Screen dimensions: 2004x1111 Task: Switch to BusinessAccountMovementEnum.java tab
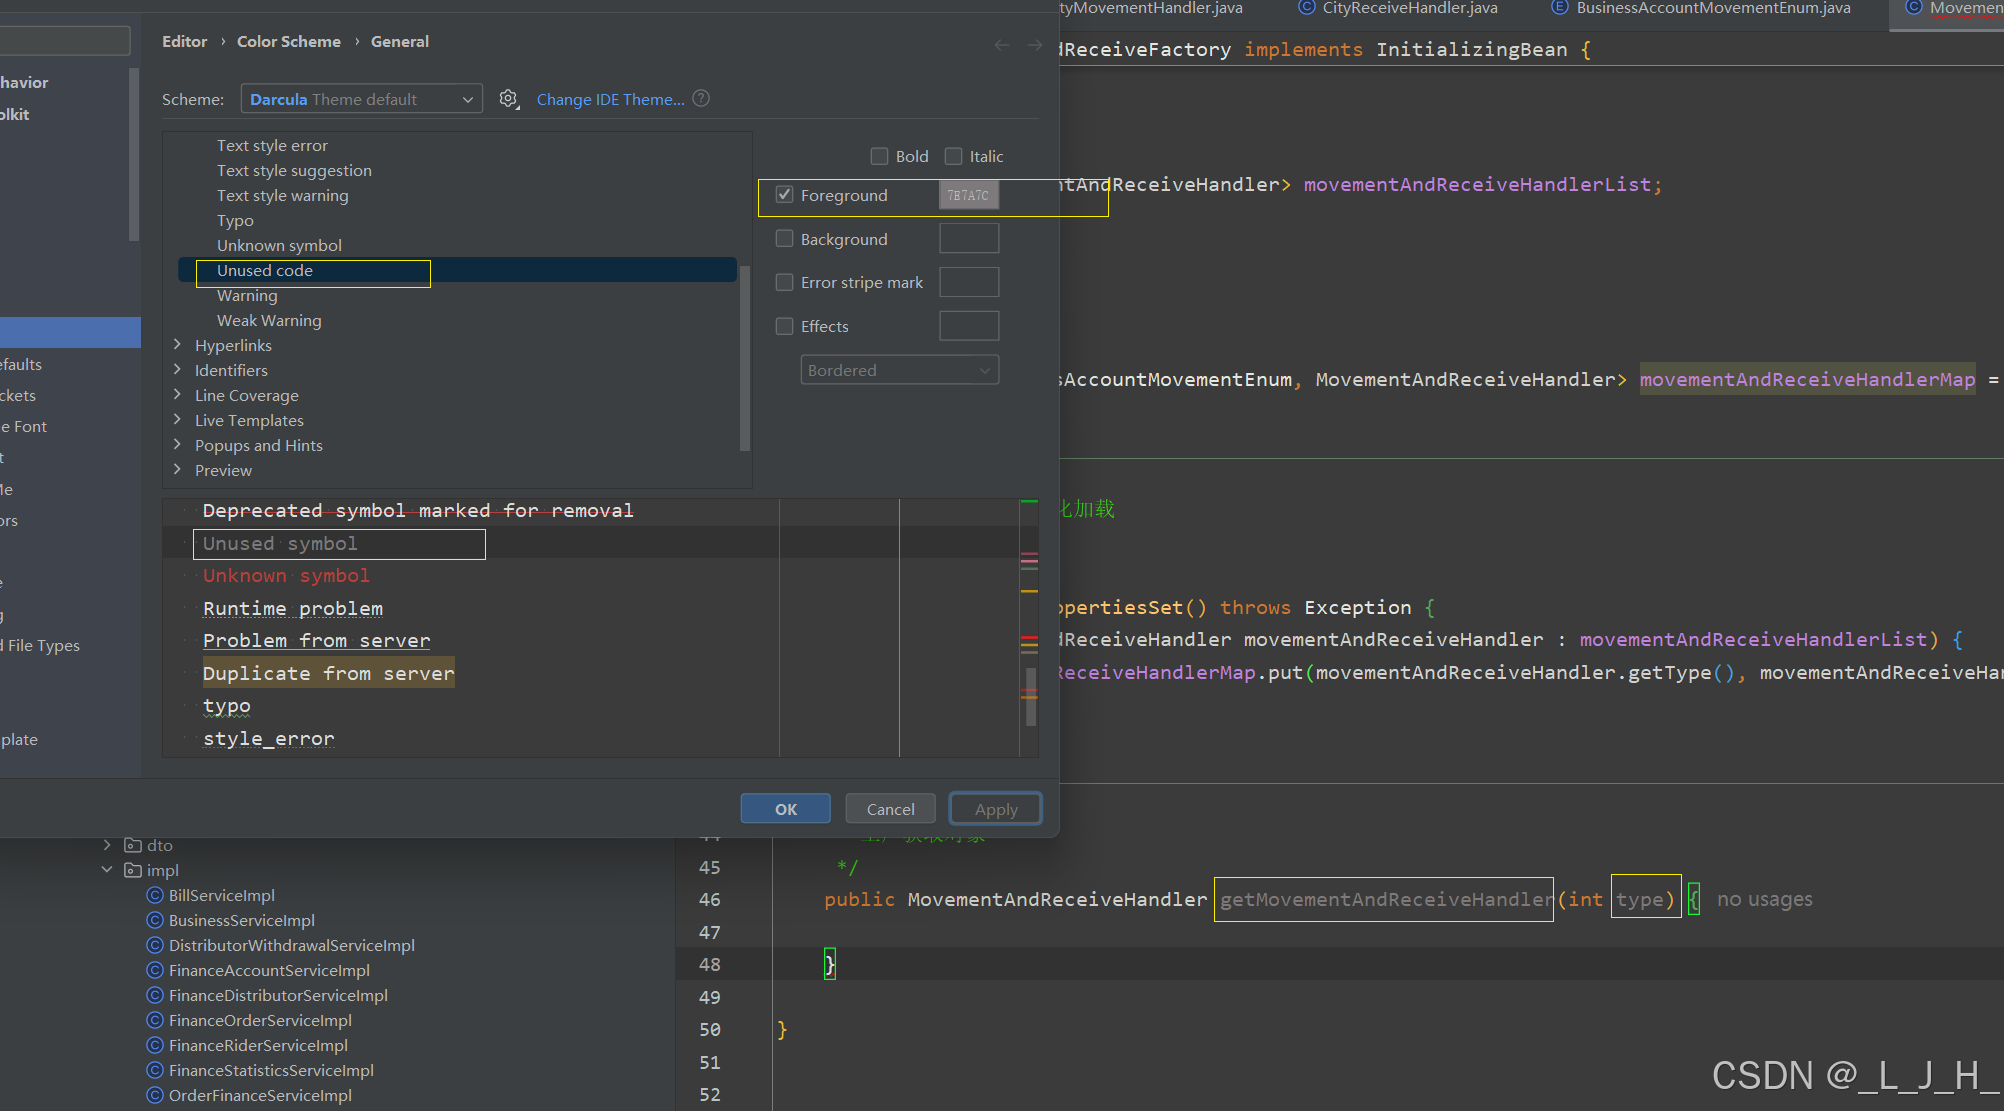1712,8
